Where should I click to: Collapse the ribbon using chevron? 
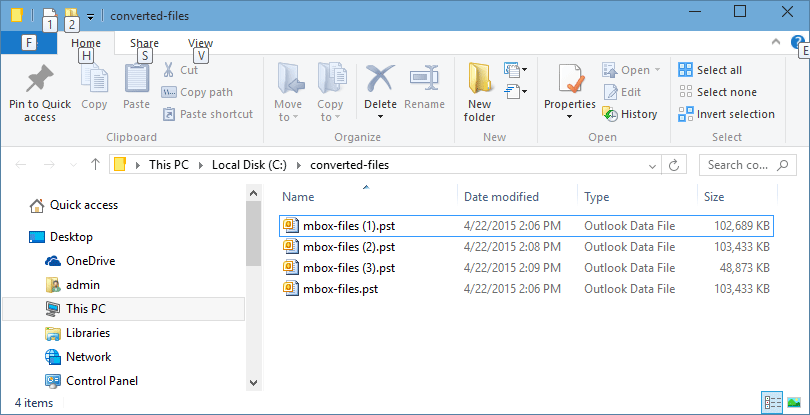click(776, 42)
